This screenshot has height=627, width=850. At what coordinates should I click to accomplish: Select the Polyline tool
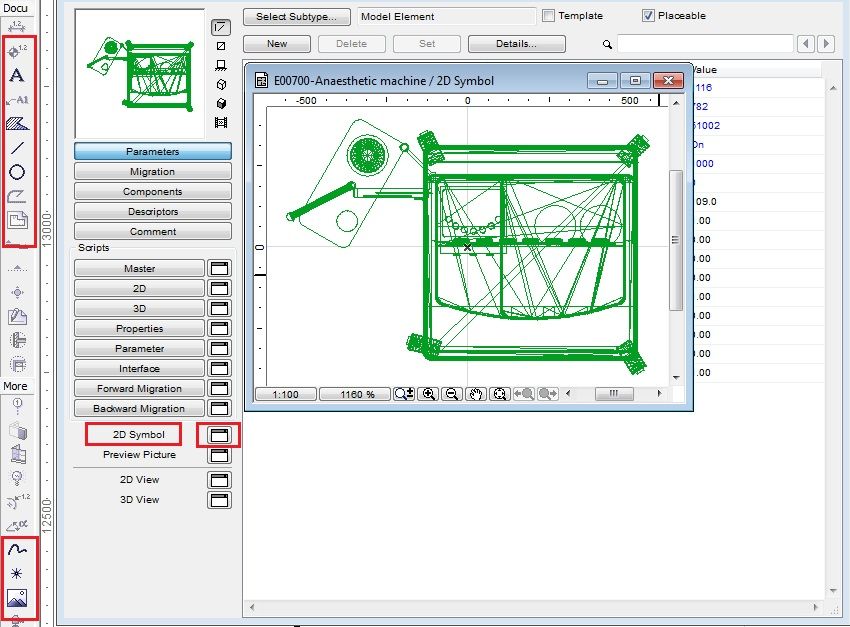[19, 196]
